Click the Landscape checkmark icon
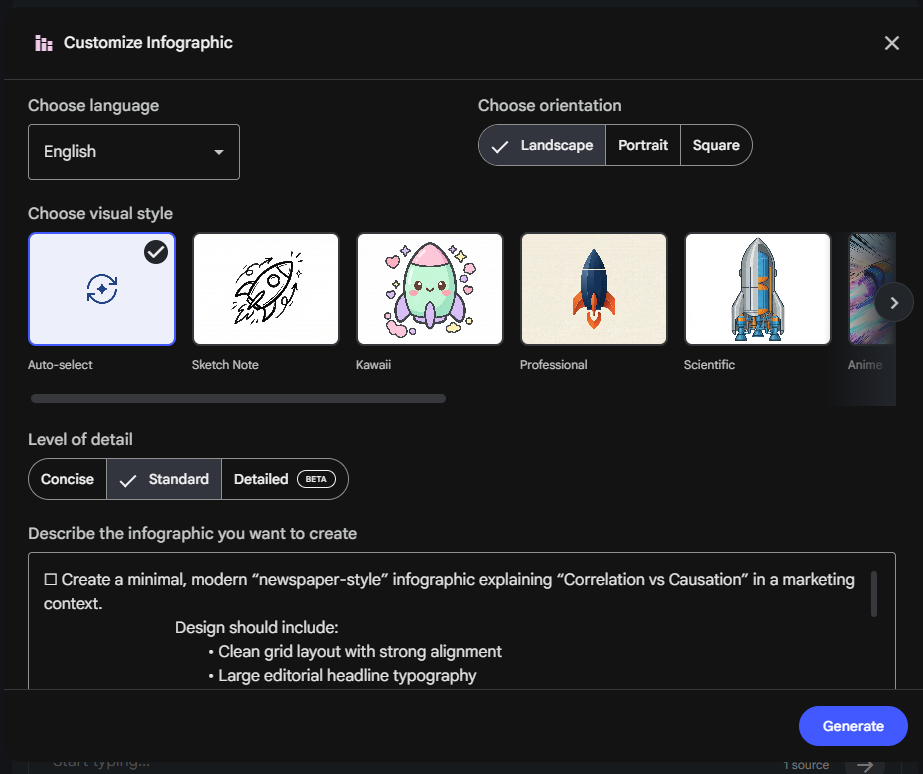The height and width of the screenshot is (774, 923). click(500, 146)
